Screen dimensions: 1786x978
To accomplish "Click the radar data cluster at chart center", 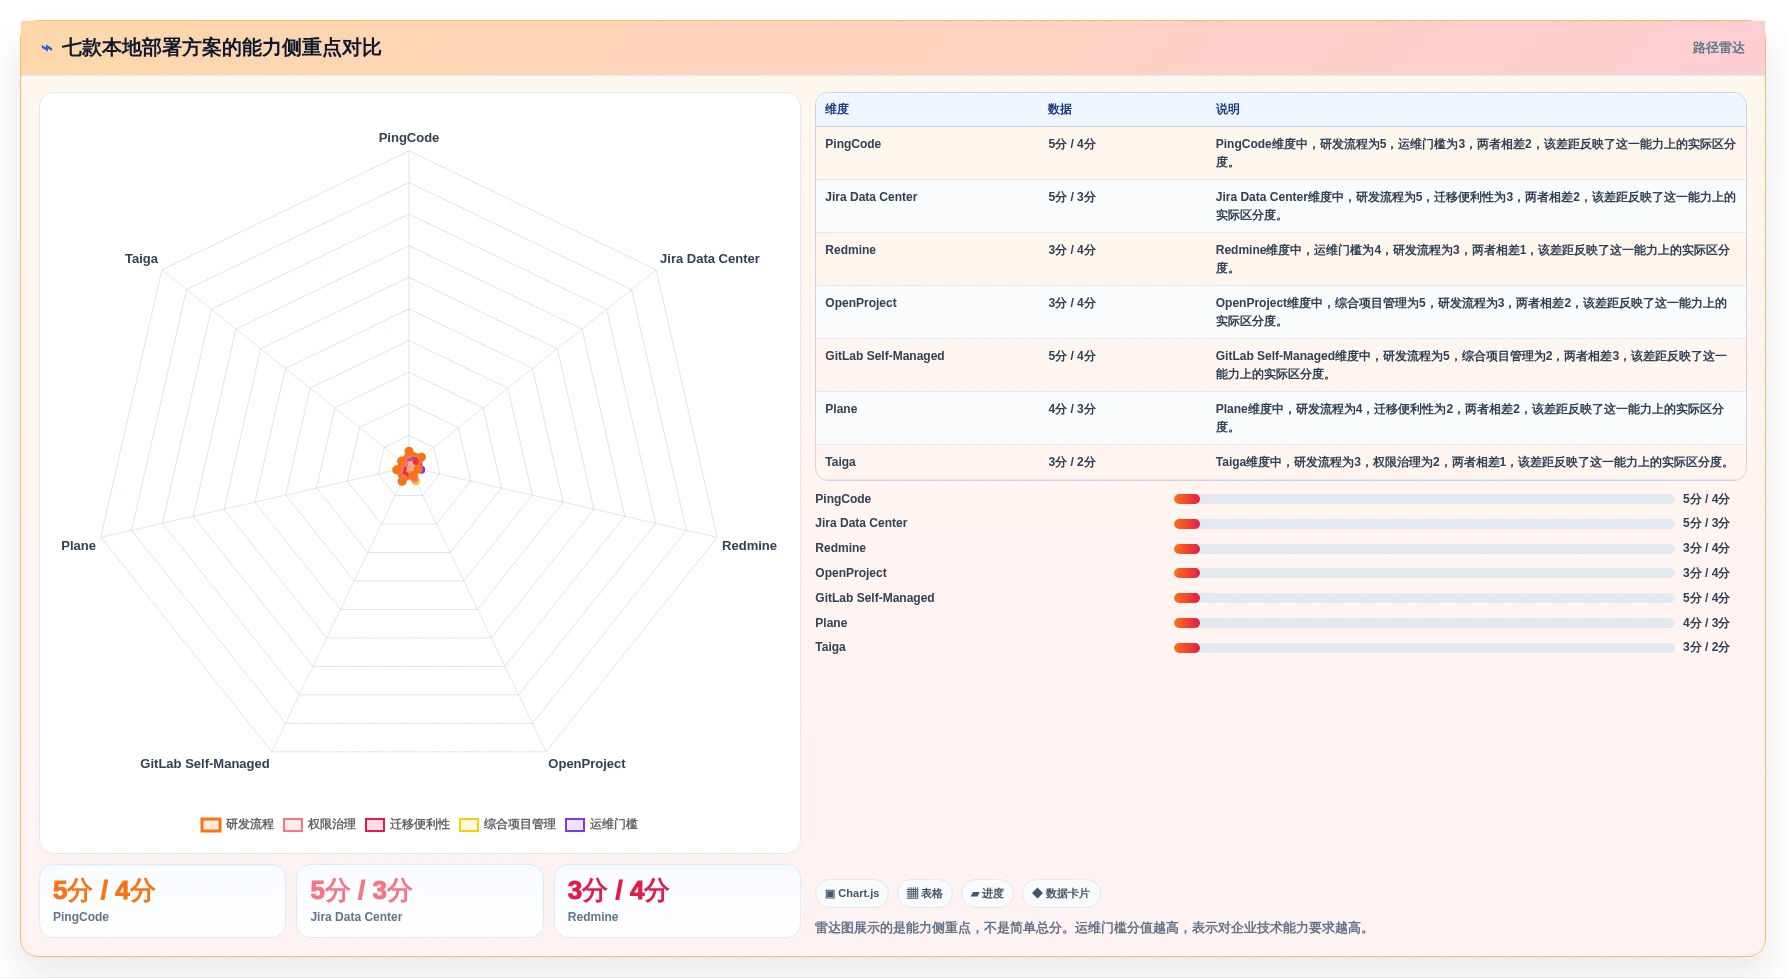I will [409, 467].
